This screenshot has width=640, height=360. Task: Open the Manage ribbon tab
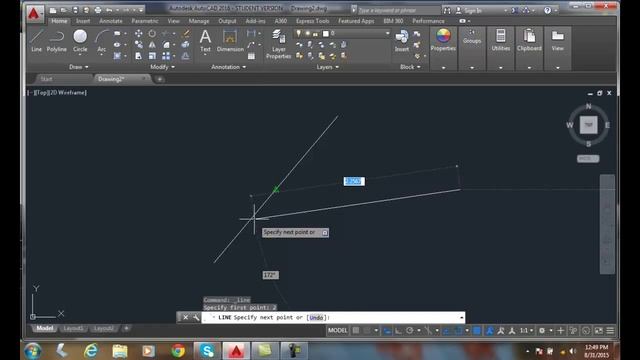[x=199, y=21]
